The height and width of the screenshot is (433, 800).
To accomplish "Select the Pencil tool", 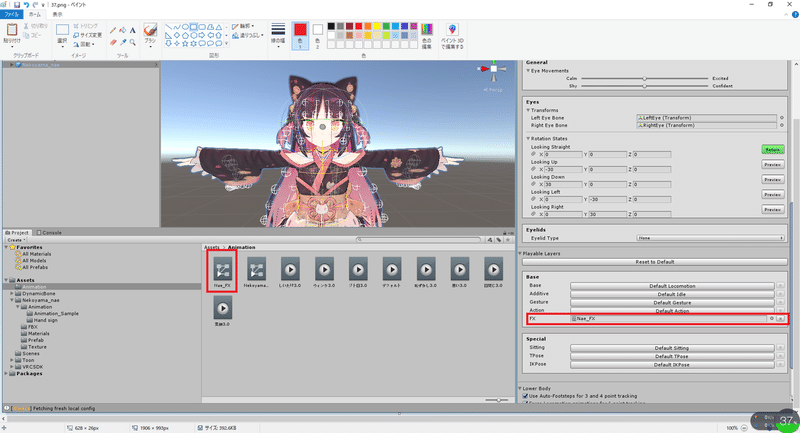I will click(x=113, y=31).
